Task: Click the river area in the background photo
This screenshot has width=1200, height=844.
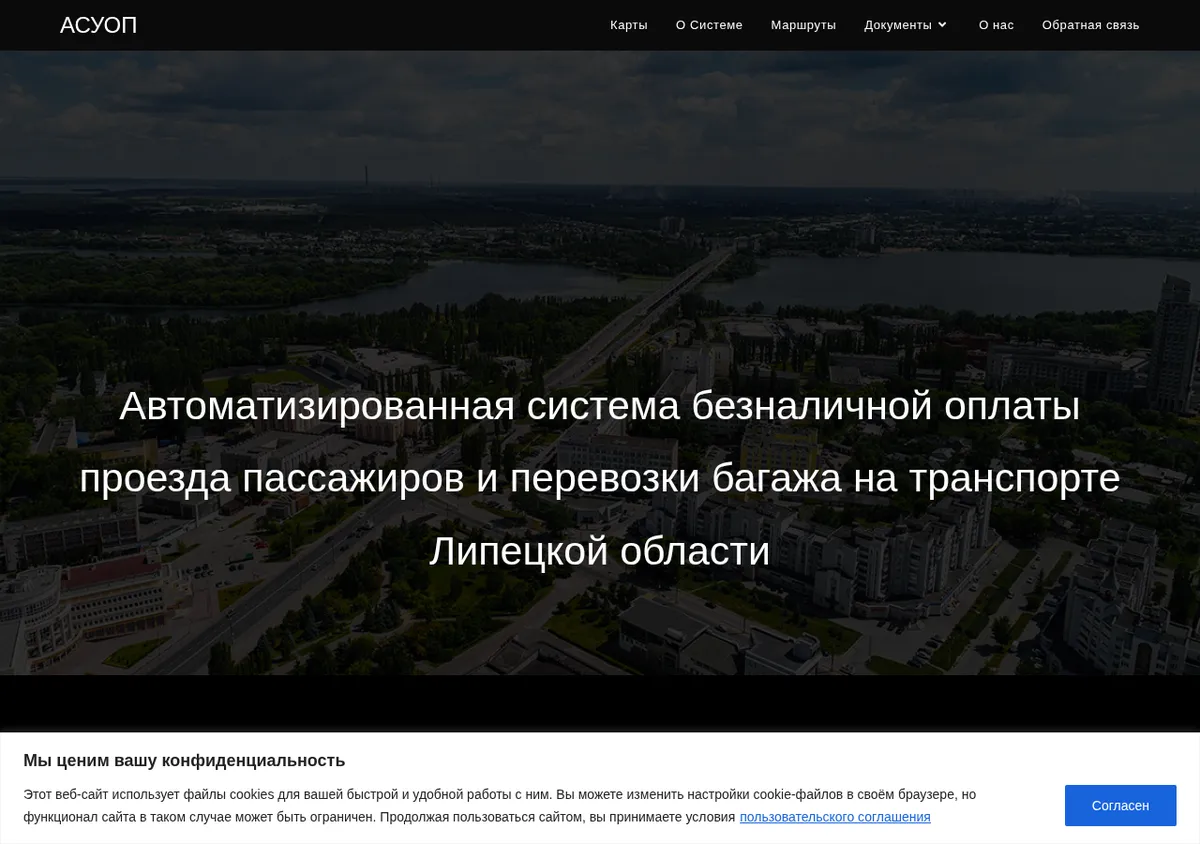Action: point(950,280)
